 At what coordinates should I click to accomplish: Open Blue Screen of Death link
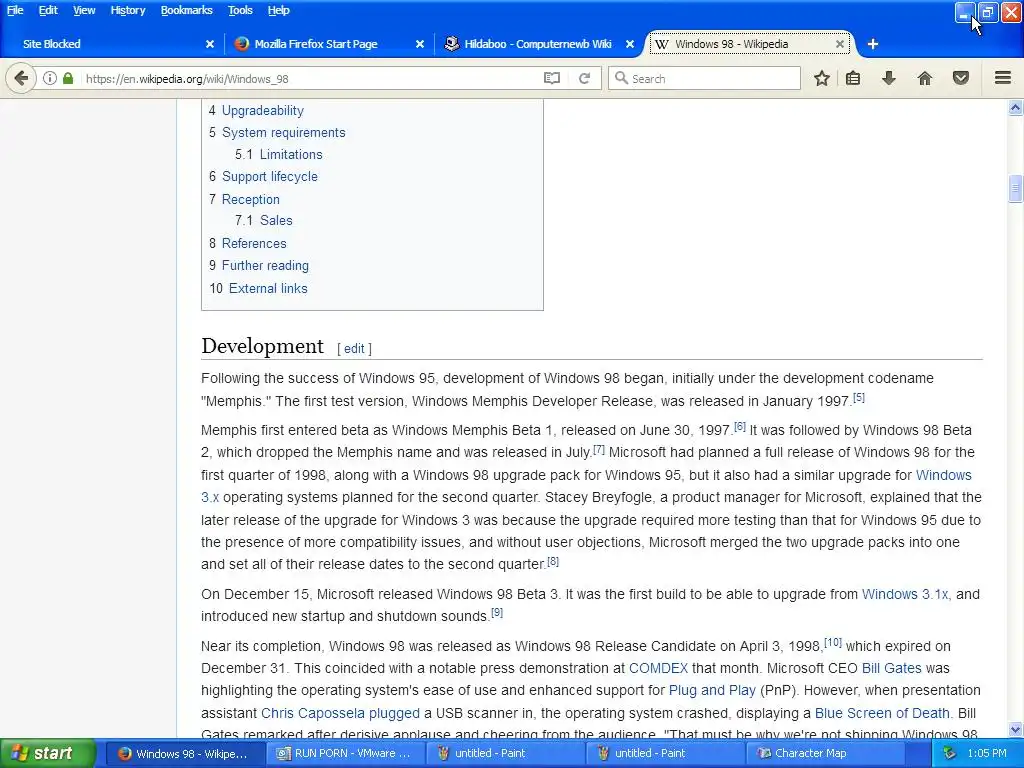click(882, 713)
